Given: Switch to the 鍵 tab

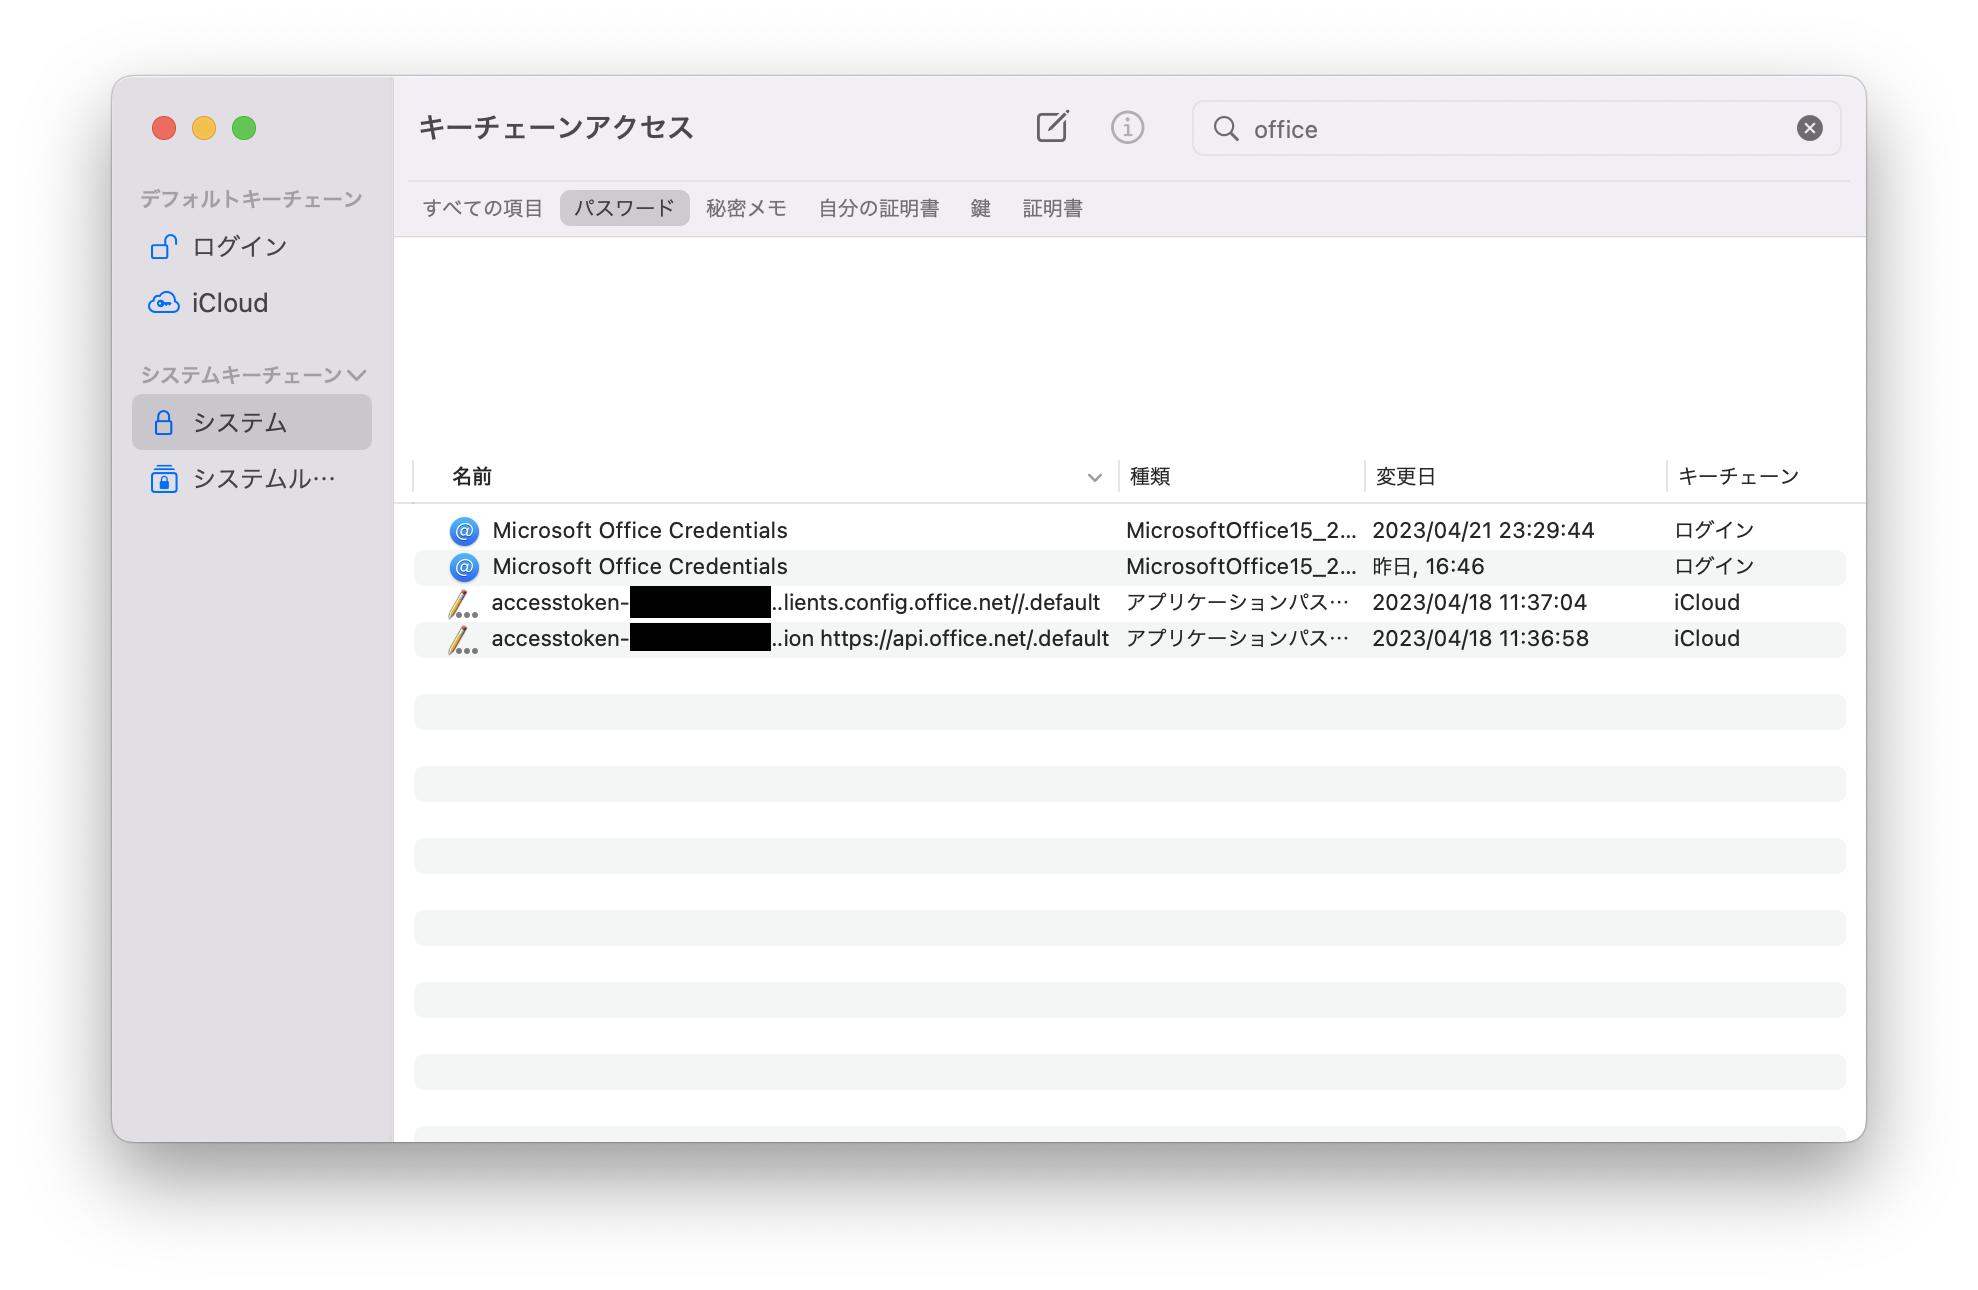Looking at the screenshot, I should tap(981, 208).
